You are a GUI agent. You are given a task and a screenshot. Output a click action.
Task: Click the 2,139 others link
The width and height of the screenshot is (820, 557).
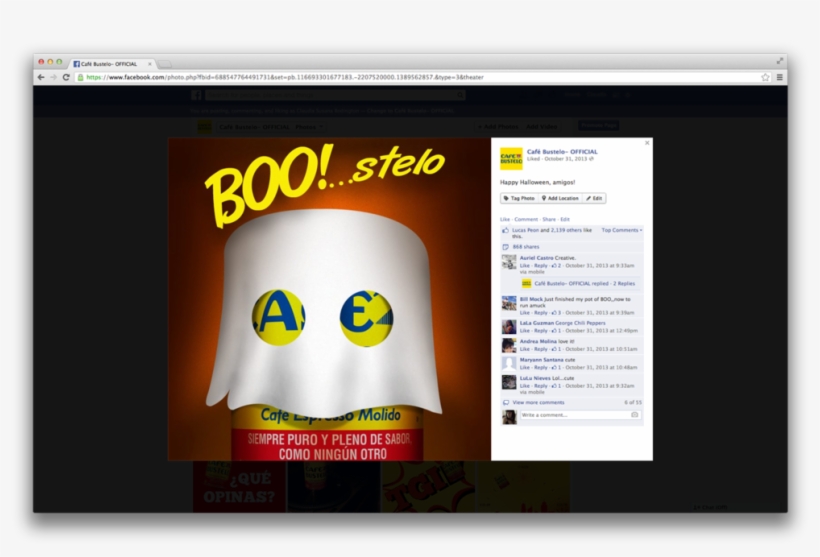pos(566,230)
